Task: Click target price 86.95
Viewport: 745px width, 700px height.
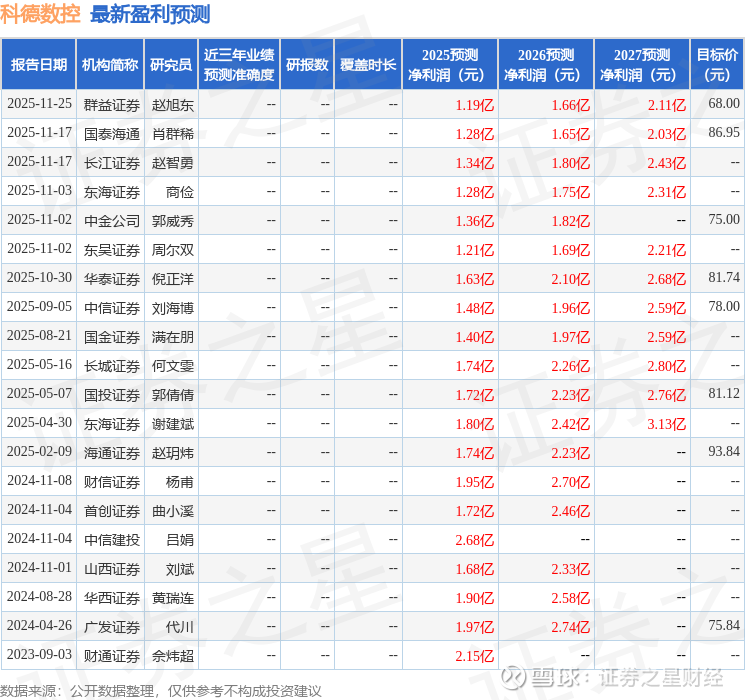Action: pyautogui.click(x=724, y=132)
